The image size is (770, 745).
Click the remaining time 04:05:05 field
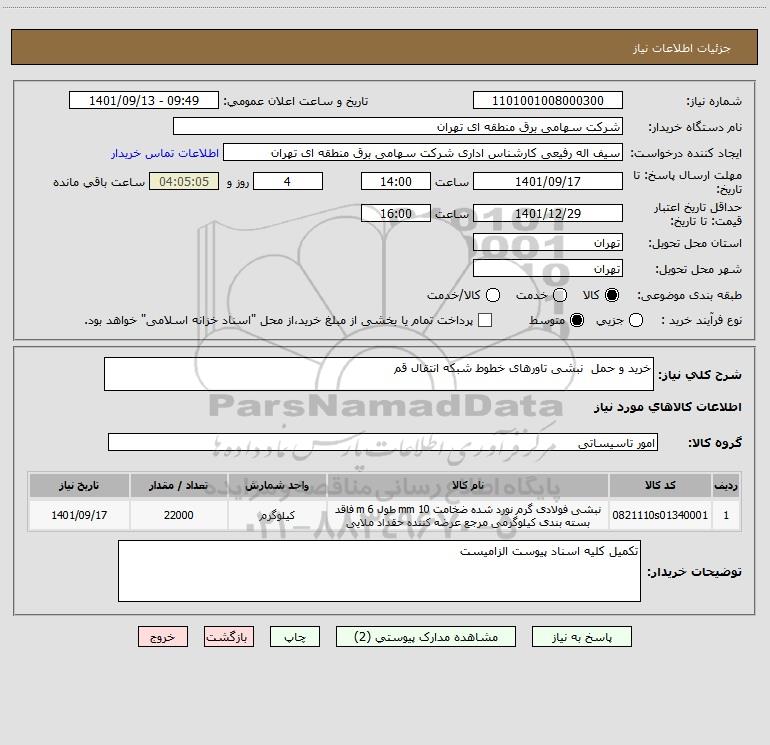click(184, 182)
